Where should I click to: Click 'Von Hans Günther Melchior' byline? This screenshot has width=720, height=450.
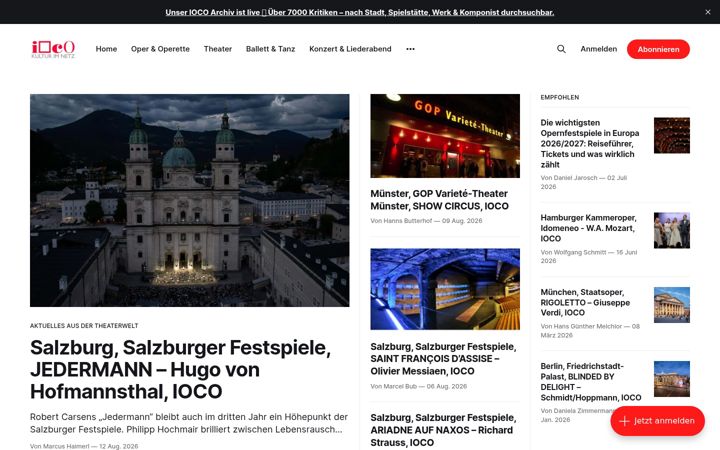(590, 331)
